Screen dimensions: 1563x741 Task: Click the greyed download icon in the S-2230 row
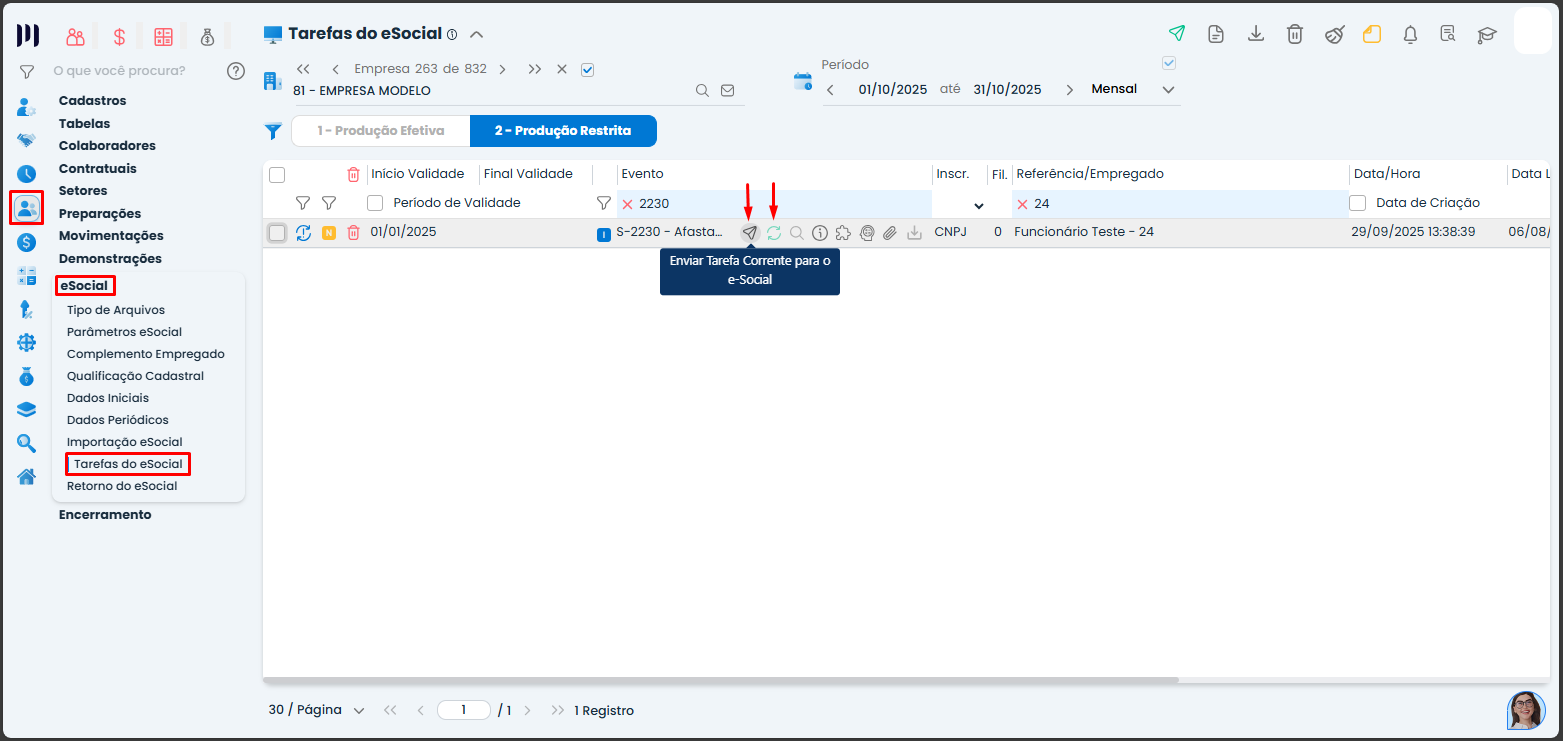[x=914, y=233]
